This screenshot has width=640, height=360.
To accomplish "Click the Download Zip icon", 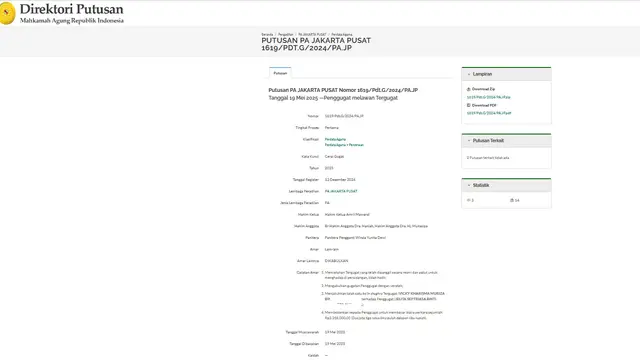I will 469,89.
